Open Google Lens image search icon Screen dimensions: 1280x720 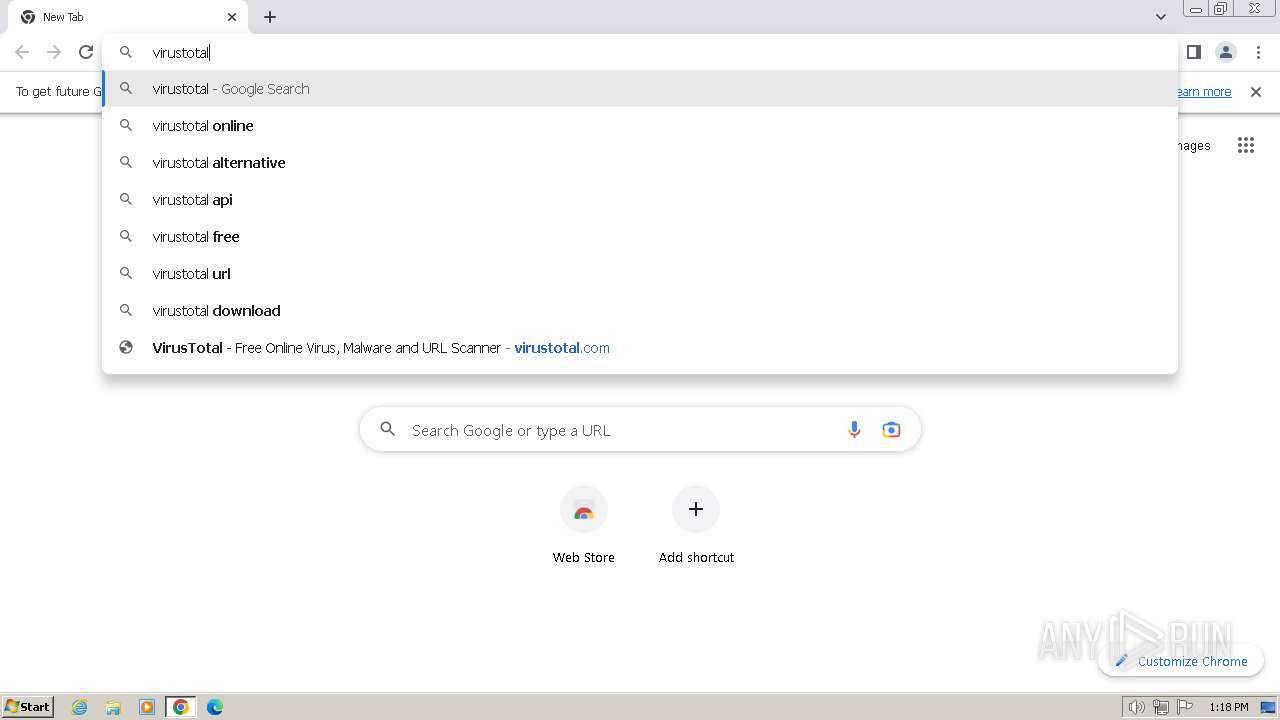point(891,430)
